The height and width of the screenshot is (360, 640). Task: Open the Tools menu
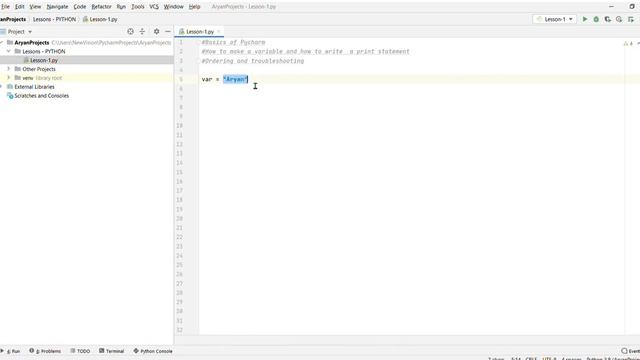138,7
